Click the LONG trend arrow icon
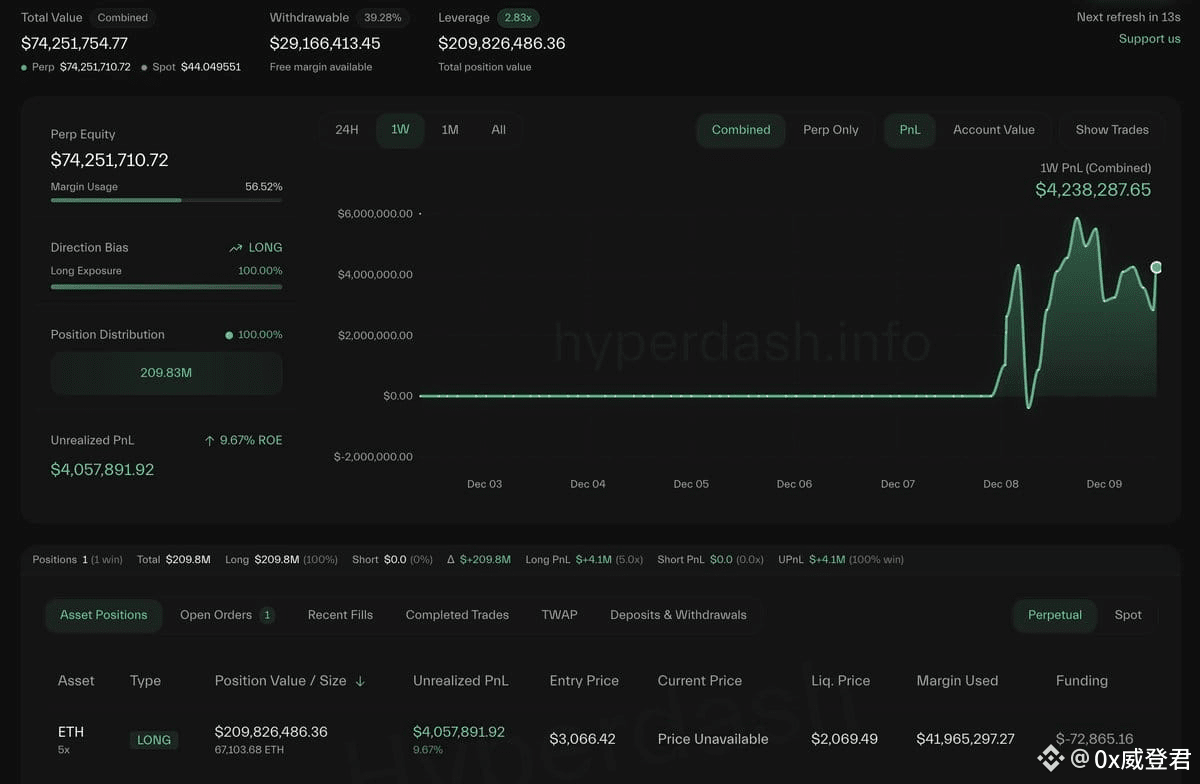Screen dimensions: 1200x784 [x=235, y=248]
